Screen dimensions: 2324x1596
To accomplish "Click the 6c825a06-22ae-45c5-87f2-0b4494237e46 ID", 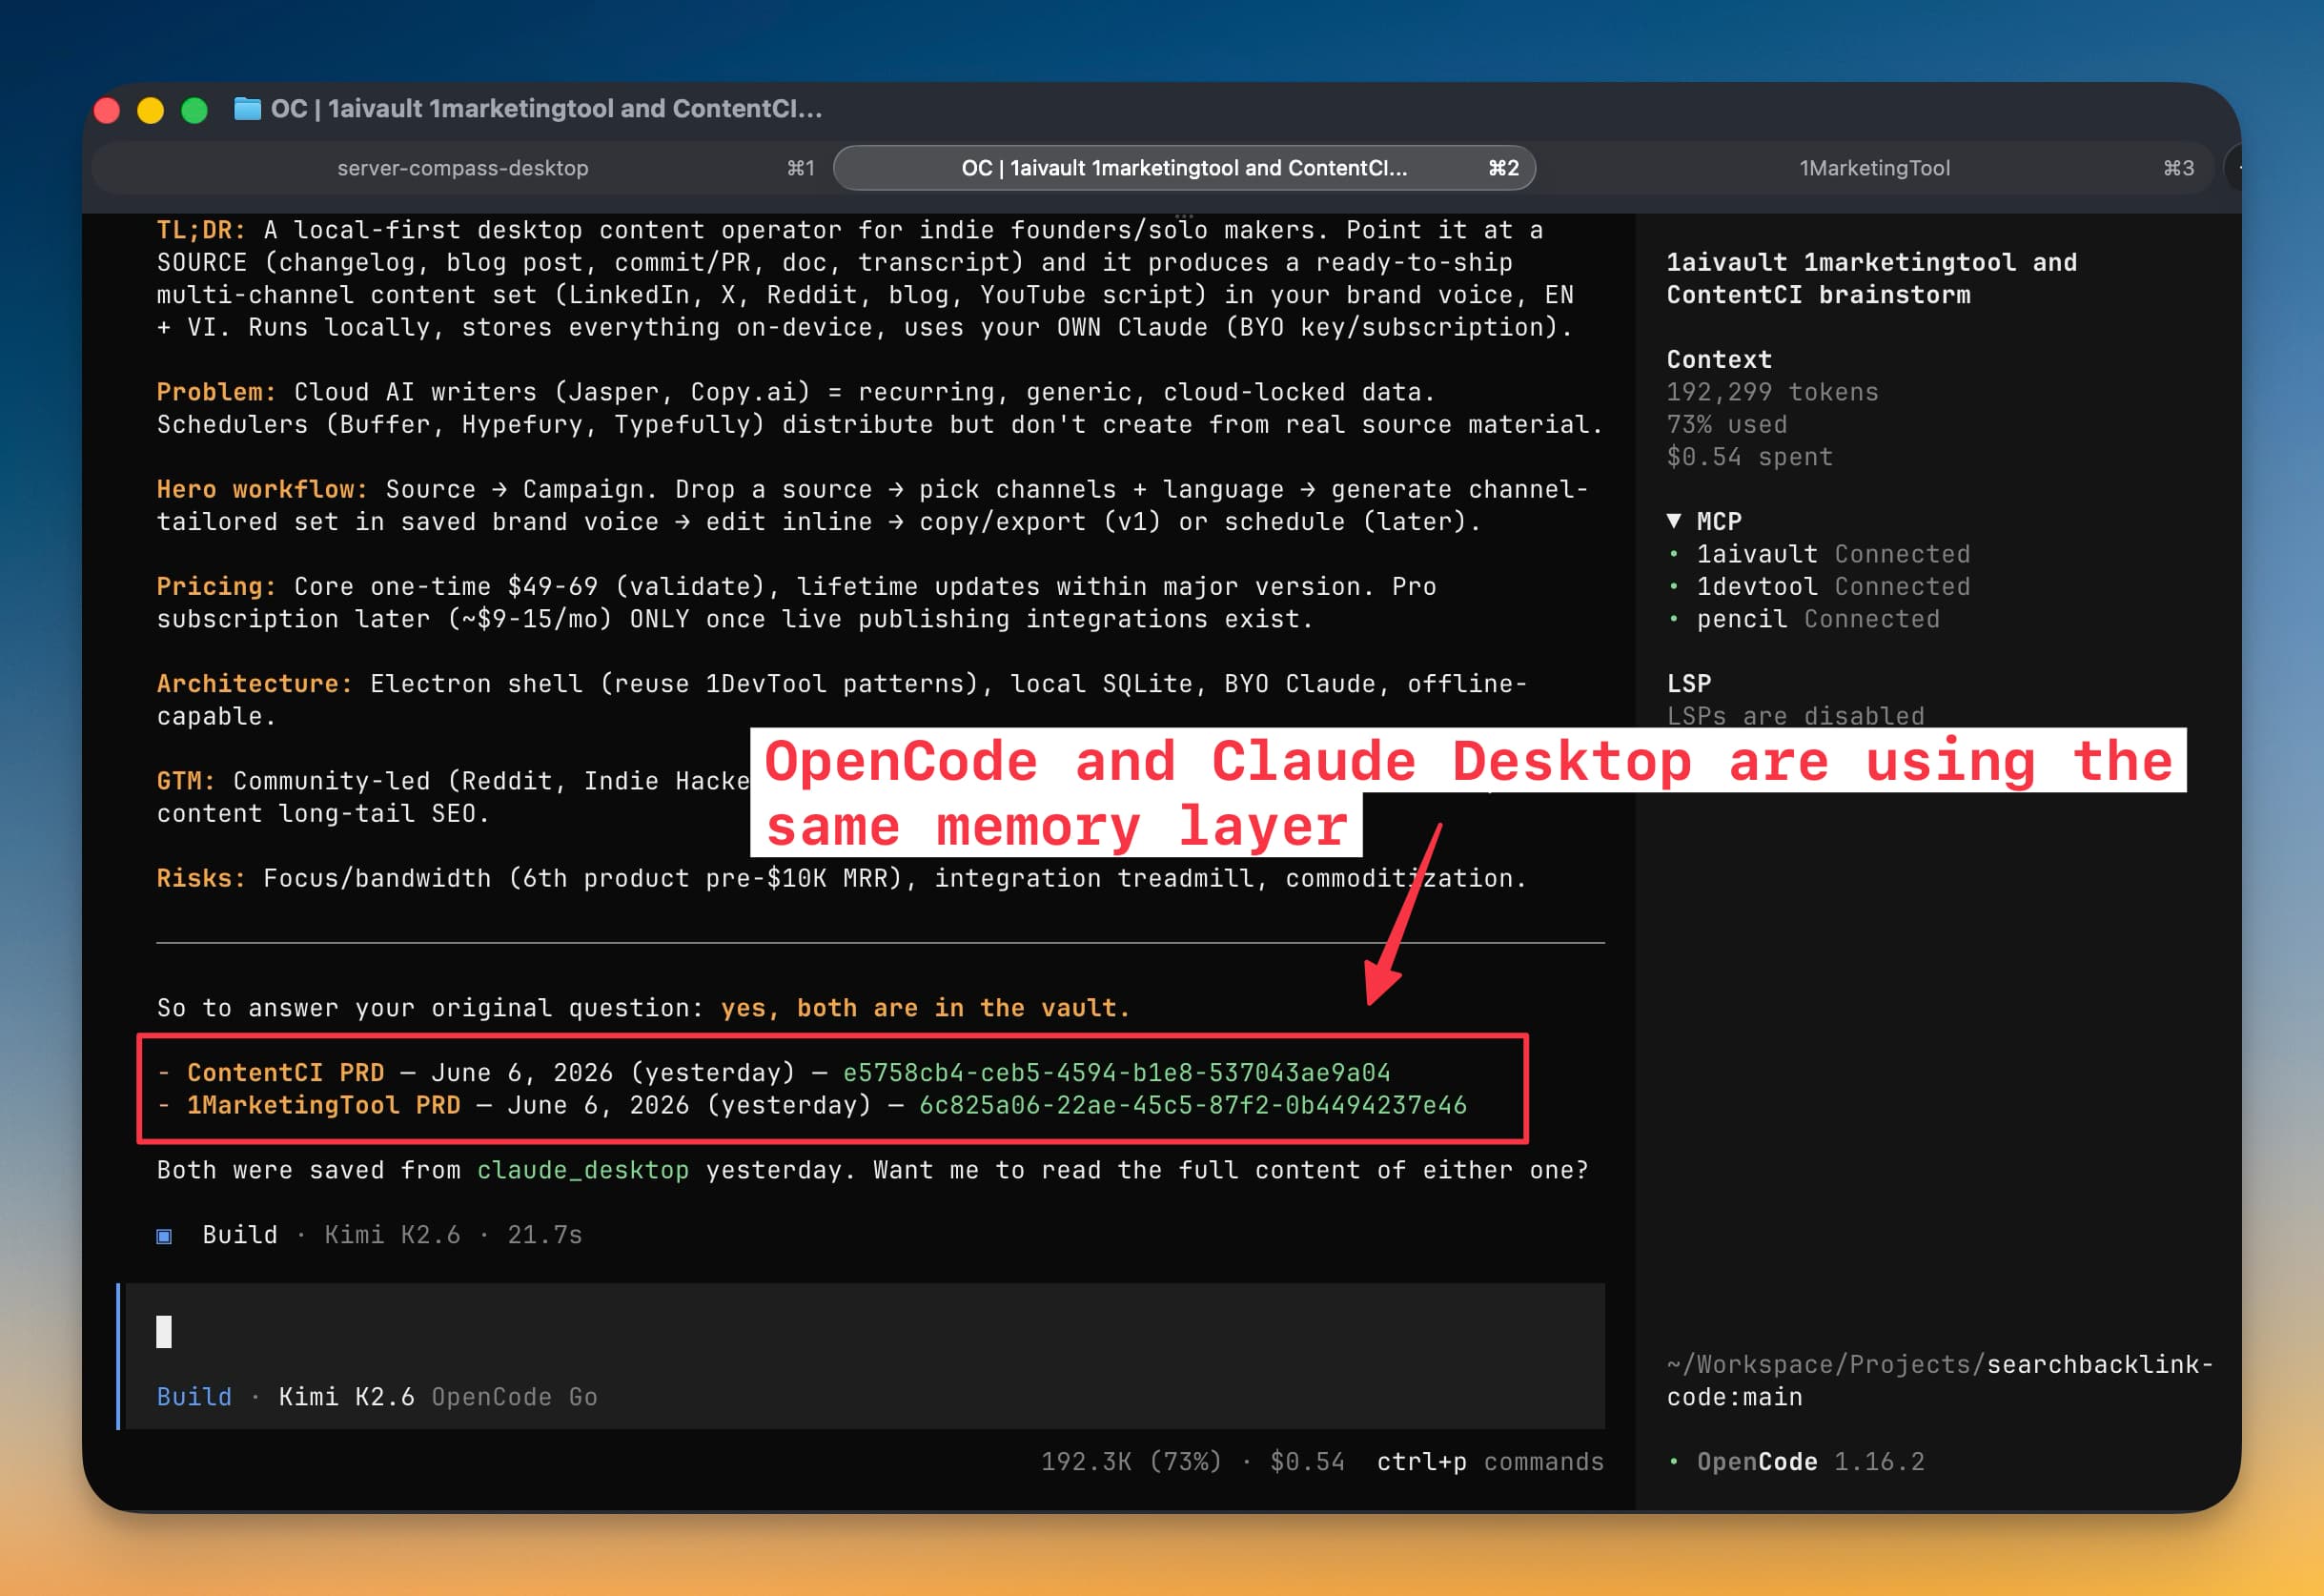I will coord(1192,1105).
